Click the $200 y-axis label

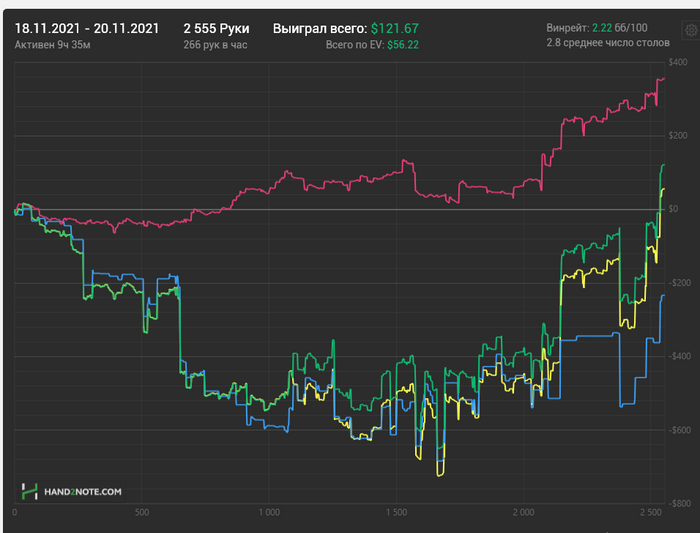678,136
